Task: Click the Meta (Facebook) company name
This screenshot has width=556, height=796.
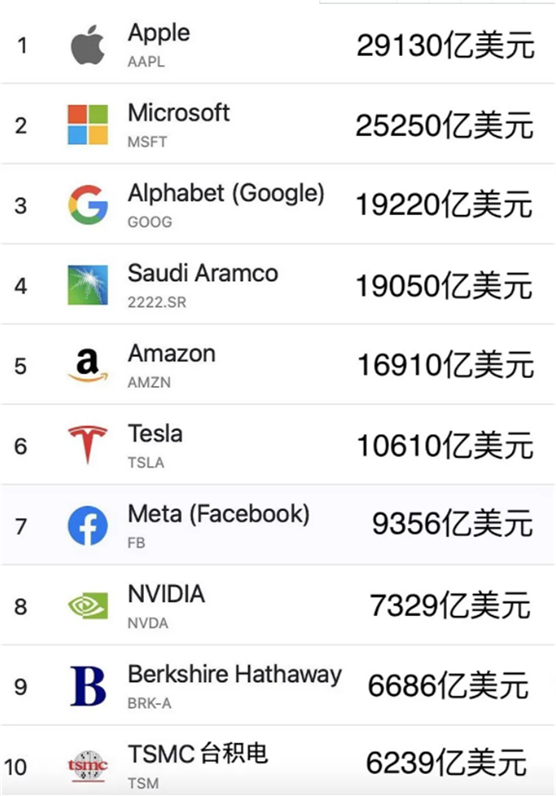Action: [219, 514]
